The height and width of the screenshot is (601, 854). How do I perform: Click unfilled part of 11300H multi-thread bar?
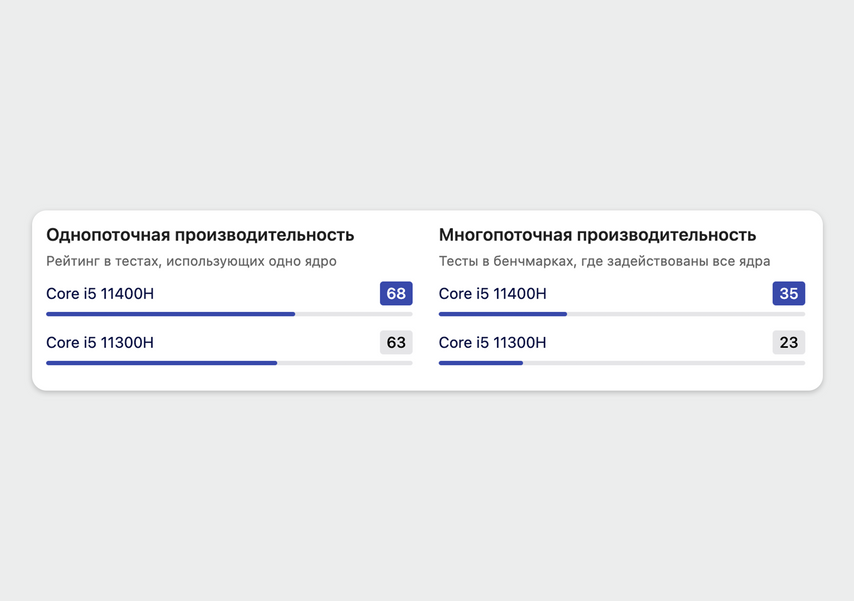click(664, 363)
